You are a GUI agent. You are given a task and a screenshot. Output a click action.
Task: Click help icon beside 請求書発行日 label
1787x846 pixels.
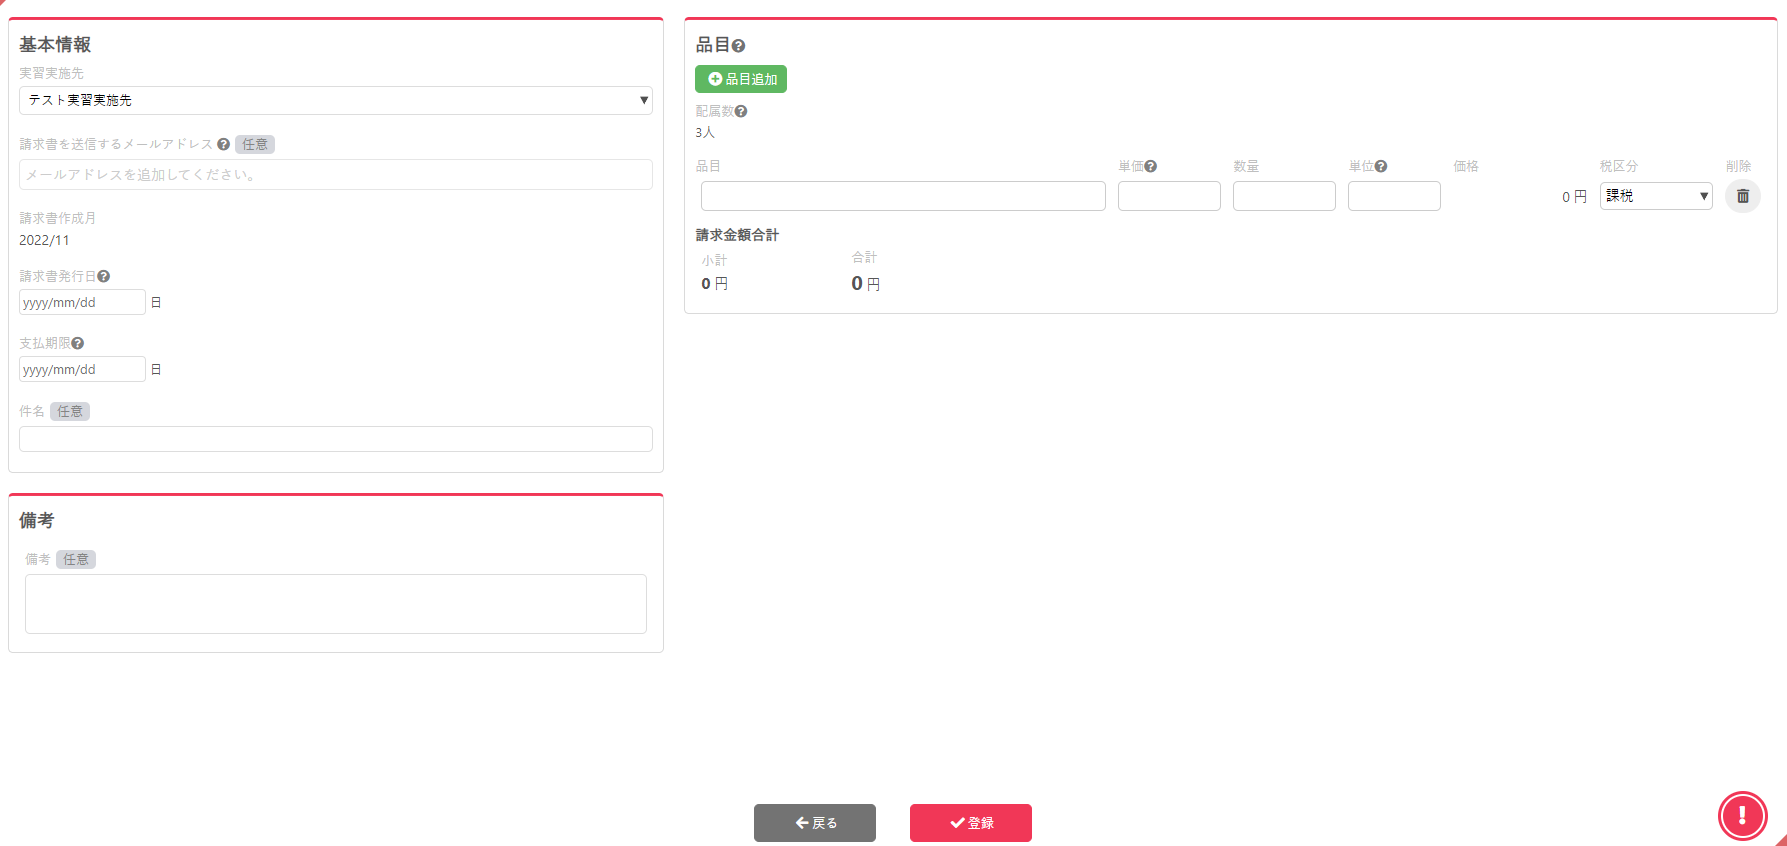104,277
